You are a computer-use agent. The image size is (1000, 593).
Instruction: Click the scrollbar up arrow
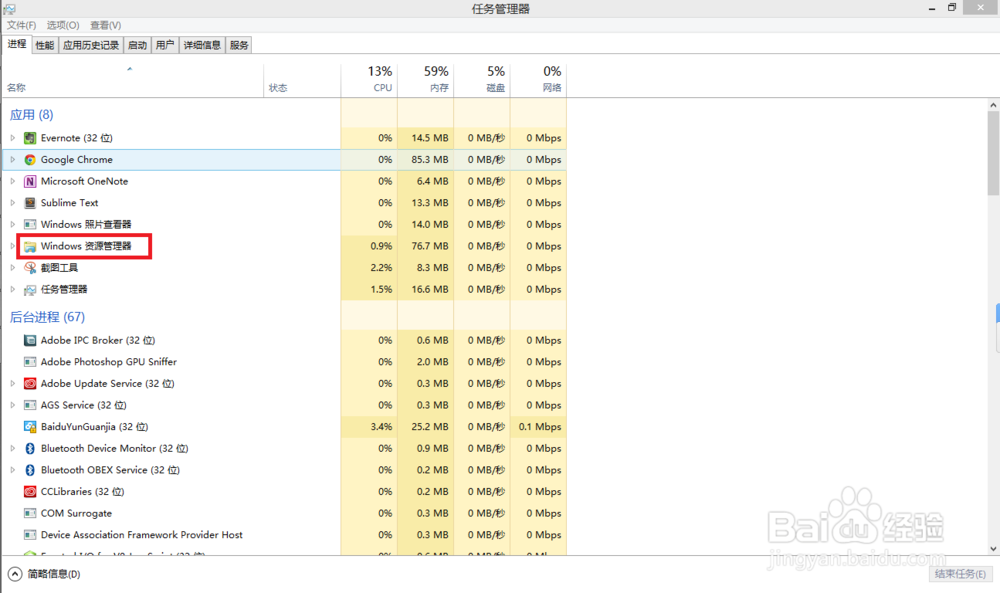pos(993,105)
